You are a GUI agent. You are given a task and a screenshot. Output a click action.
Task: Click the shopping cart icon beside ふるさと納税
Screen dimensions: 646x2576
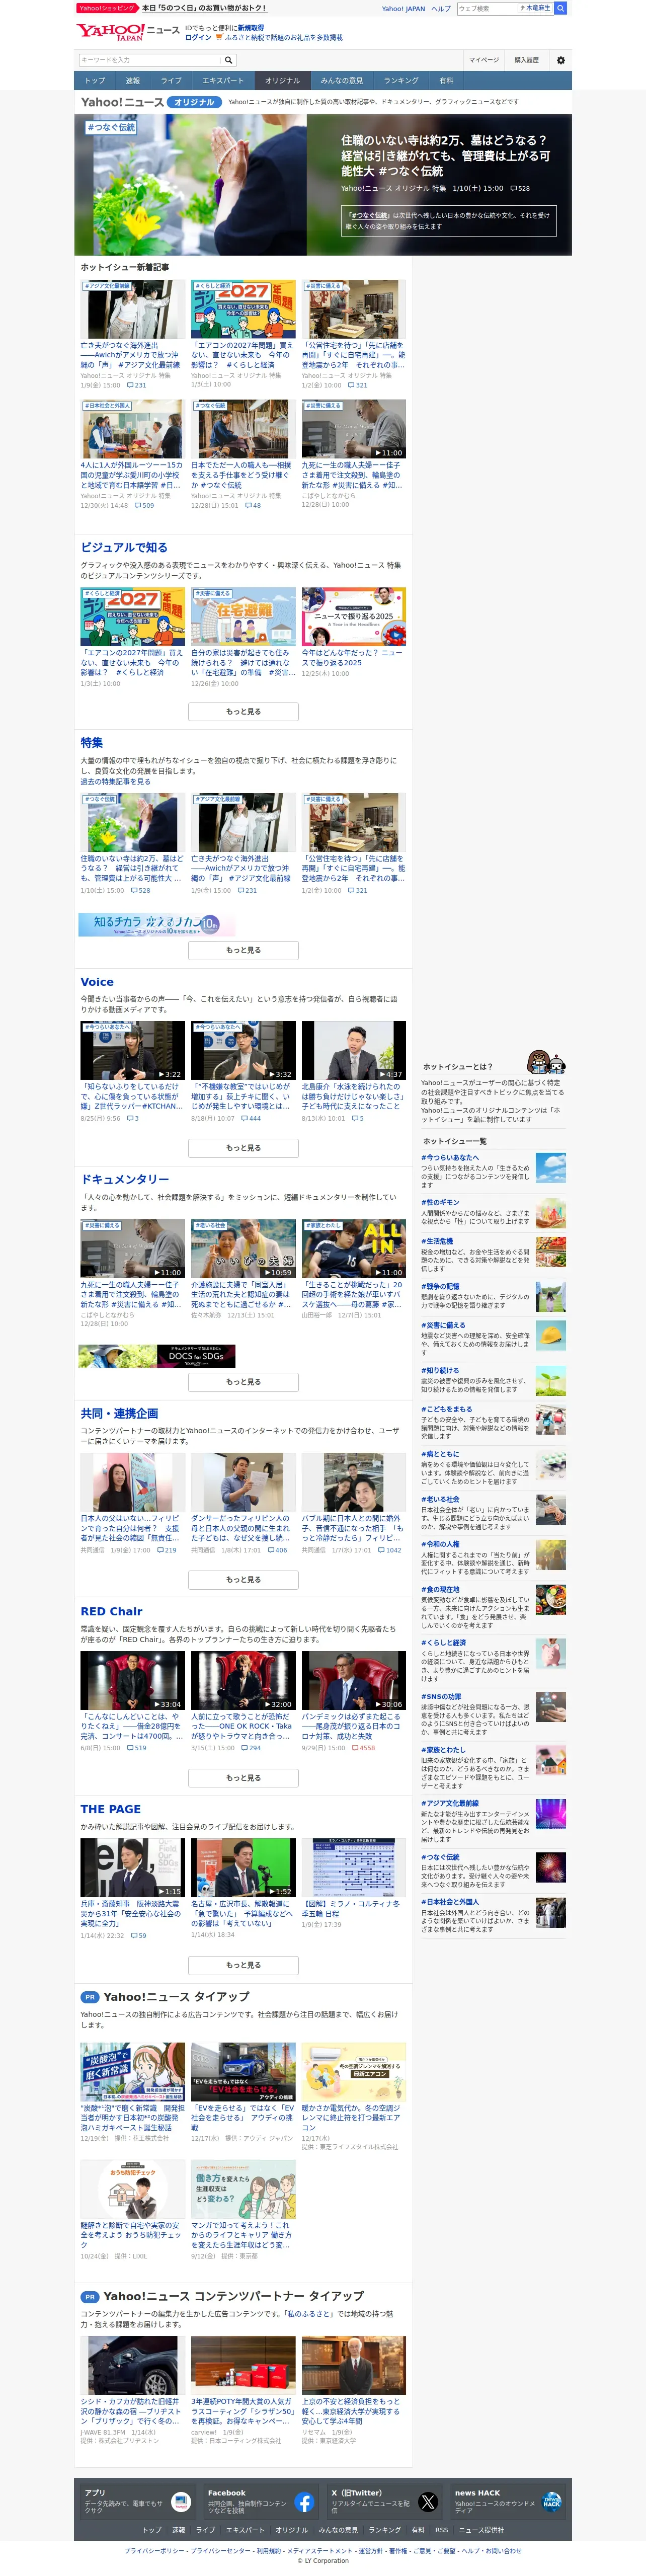click(219, 38)
